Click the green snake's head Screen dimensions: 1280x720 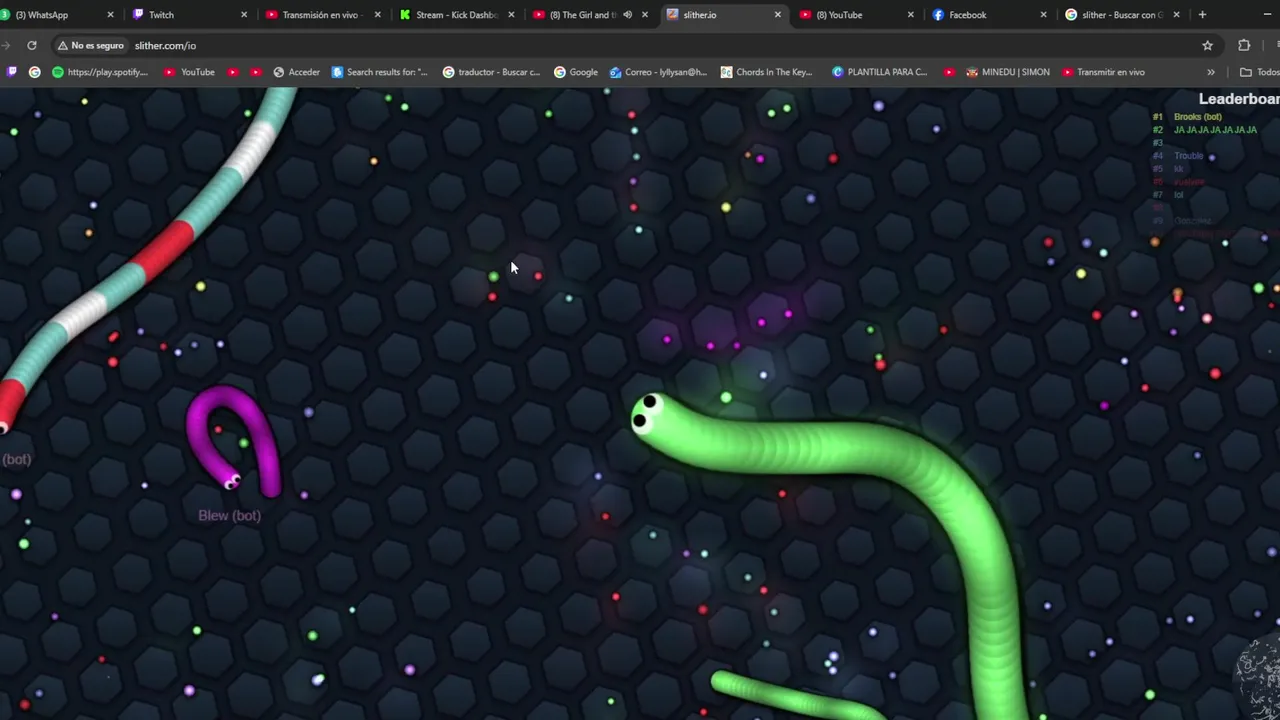coord(648,412)
